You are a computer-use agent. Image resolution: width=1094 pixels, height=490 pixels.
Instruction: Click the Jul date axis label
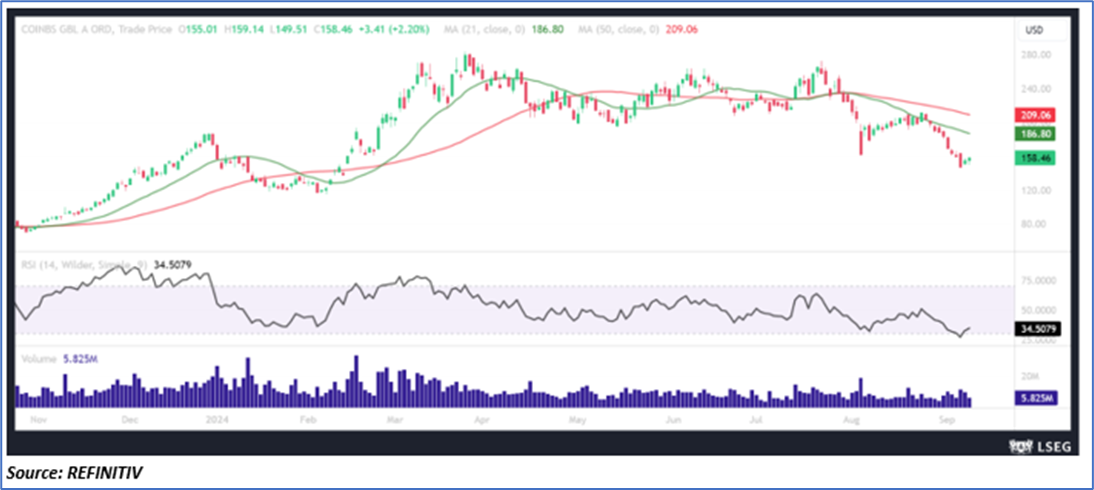[x=756, y=421]
